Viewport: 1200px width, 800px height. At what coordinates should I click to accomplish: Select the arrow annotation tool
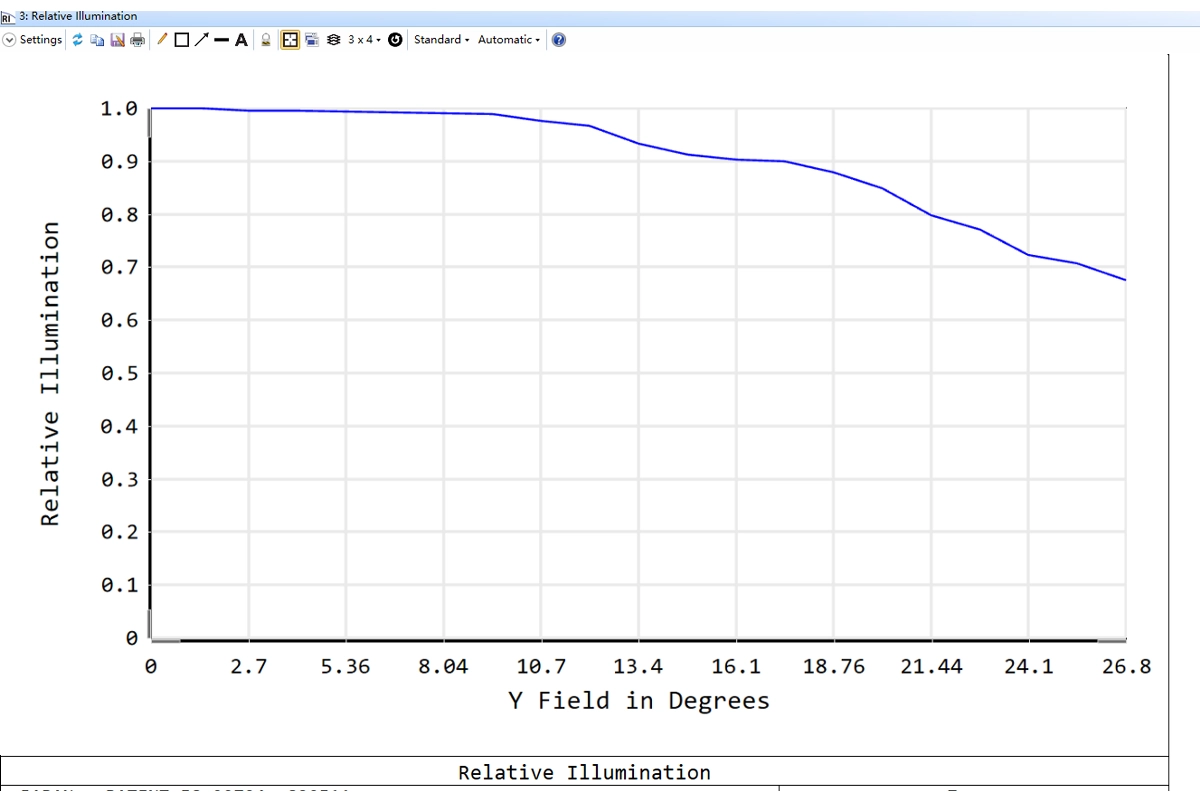(x=200, y=40)
